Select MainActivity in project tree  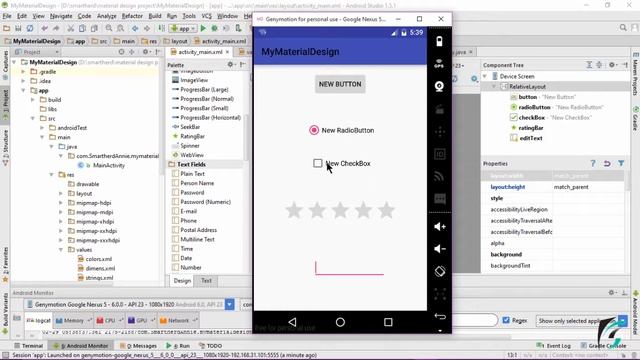pyautogui.click(x=109, y=165)
